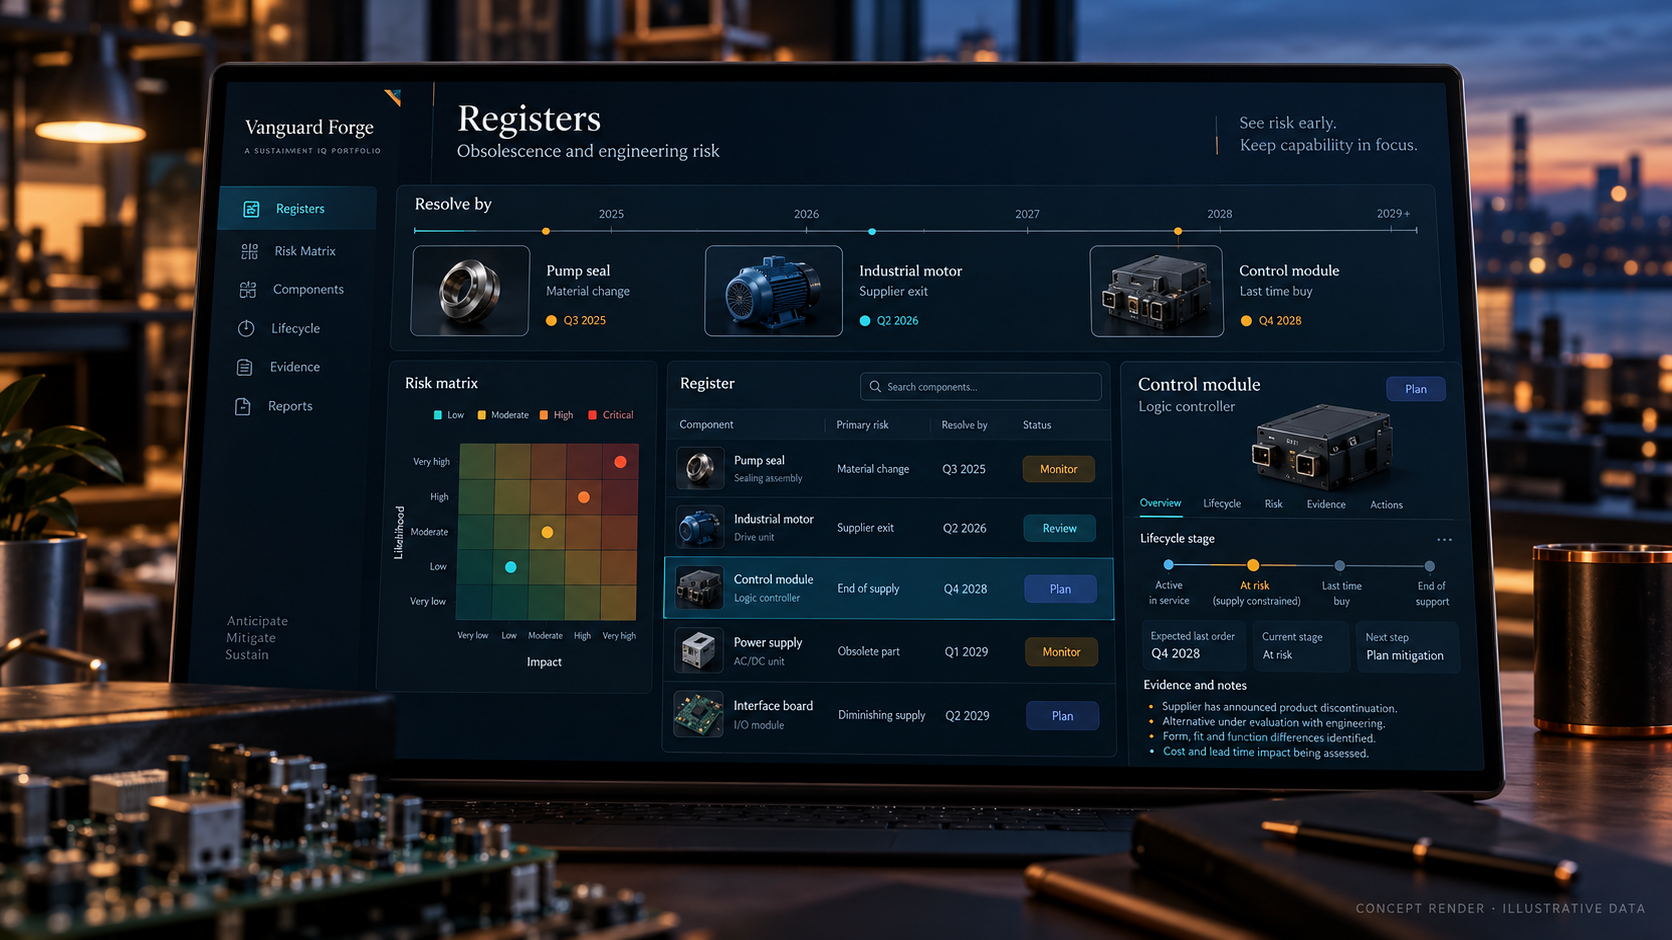The width and height of the screenshot is (1672, 940).
Task: Click the 'Obsolete part' risk cell
Action: click(x=868, y=652)
